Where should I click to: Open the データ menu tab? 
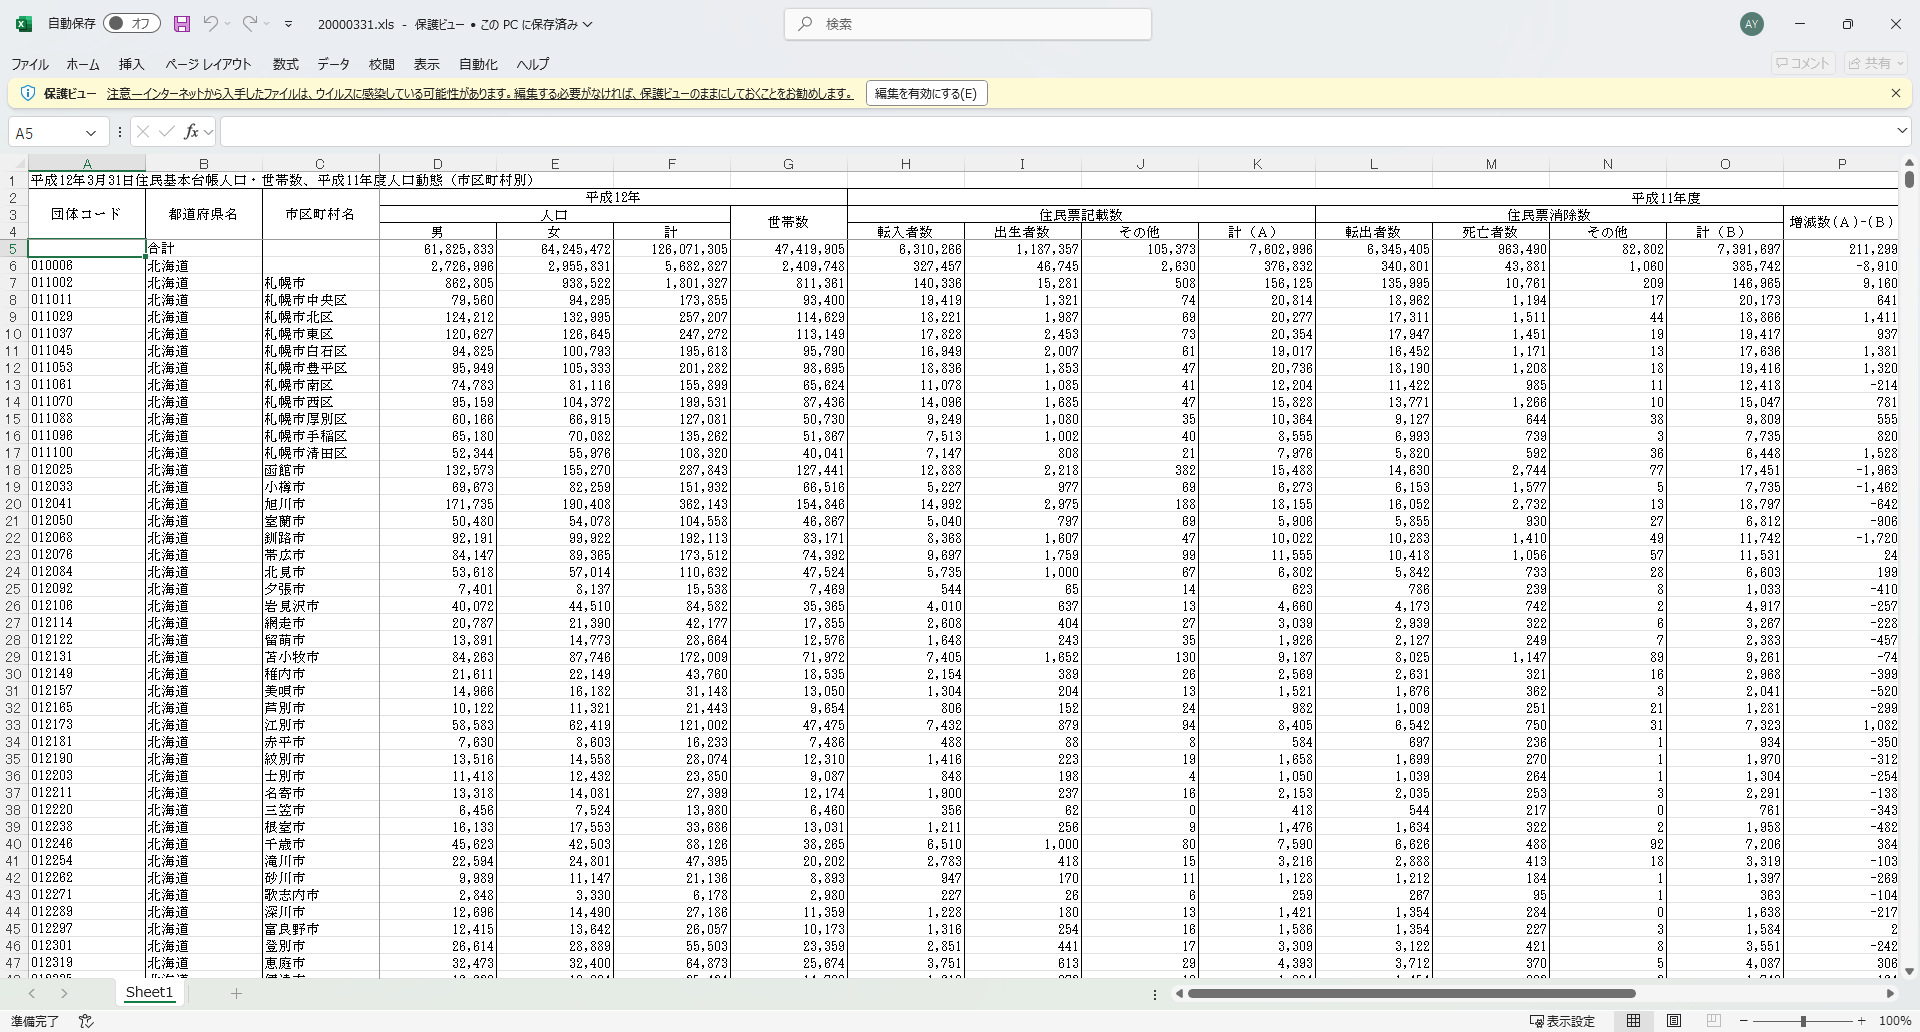(x=333, y=64)
